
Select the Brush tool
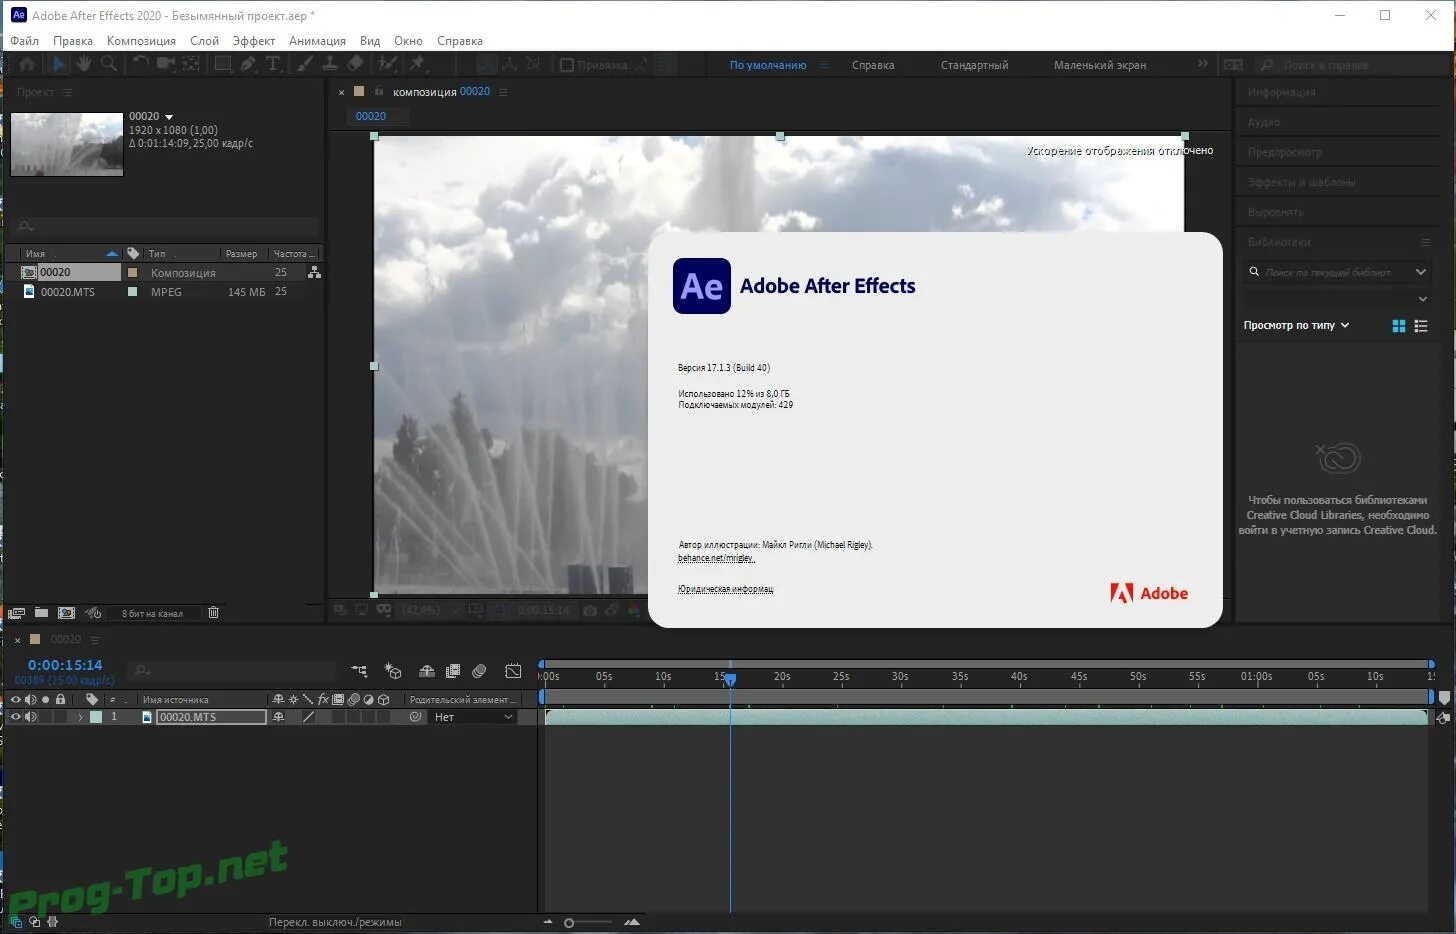(x=305, y=64)
